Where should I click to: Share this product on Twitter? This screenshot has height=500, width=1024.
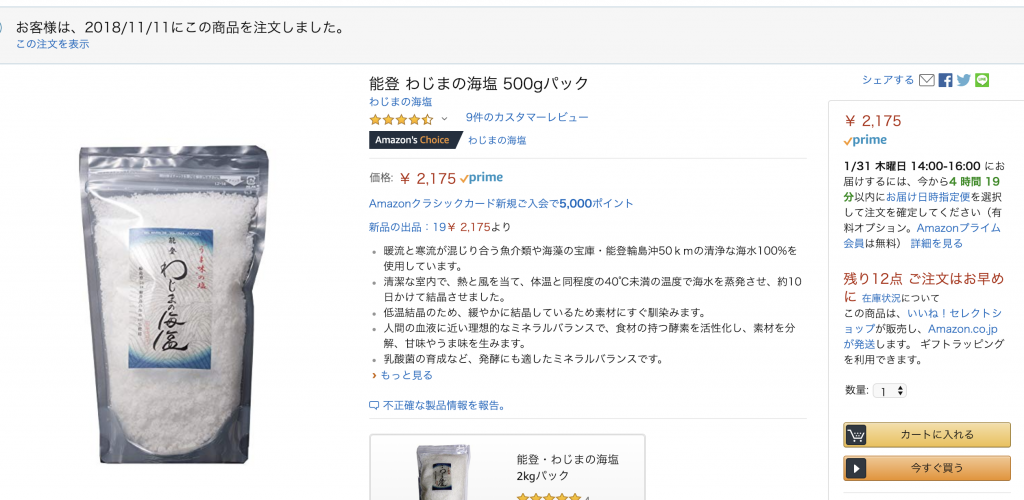click(x=963, y=81)
